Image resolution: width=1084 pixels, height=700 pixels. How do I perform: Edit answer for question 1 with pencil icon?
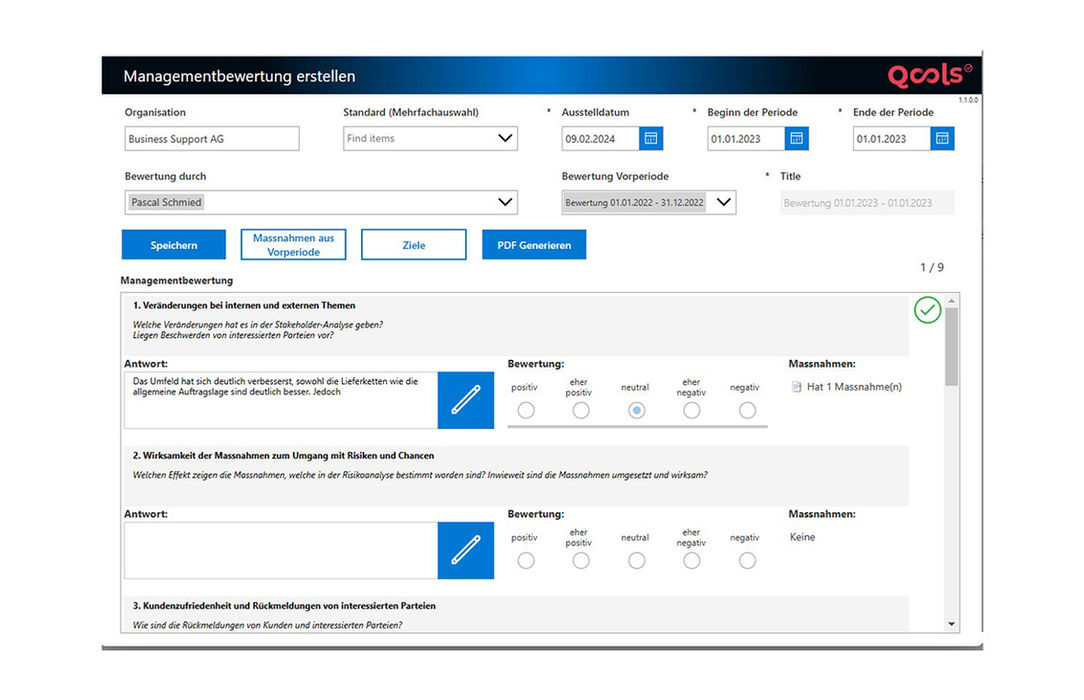coord(466,400)
